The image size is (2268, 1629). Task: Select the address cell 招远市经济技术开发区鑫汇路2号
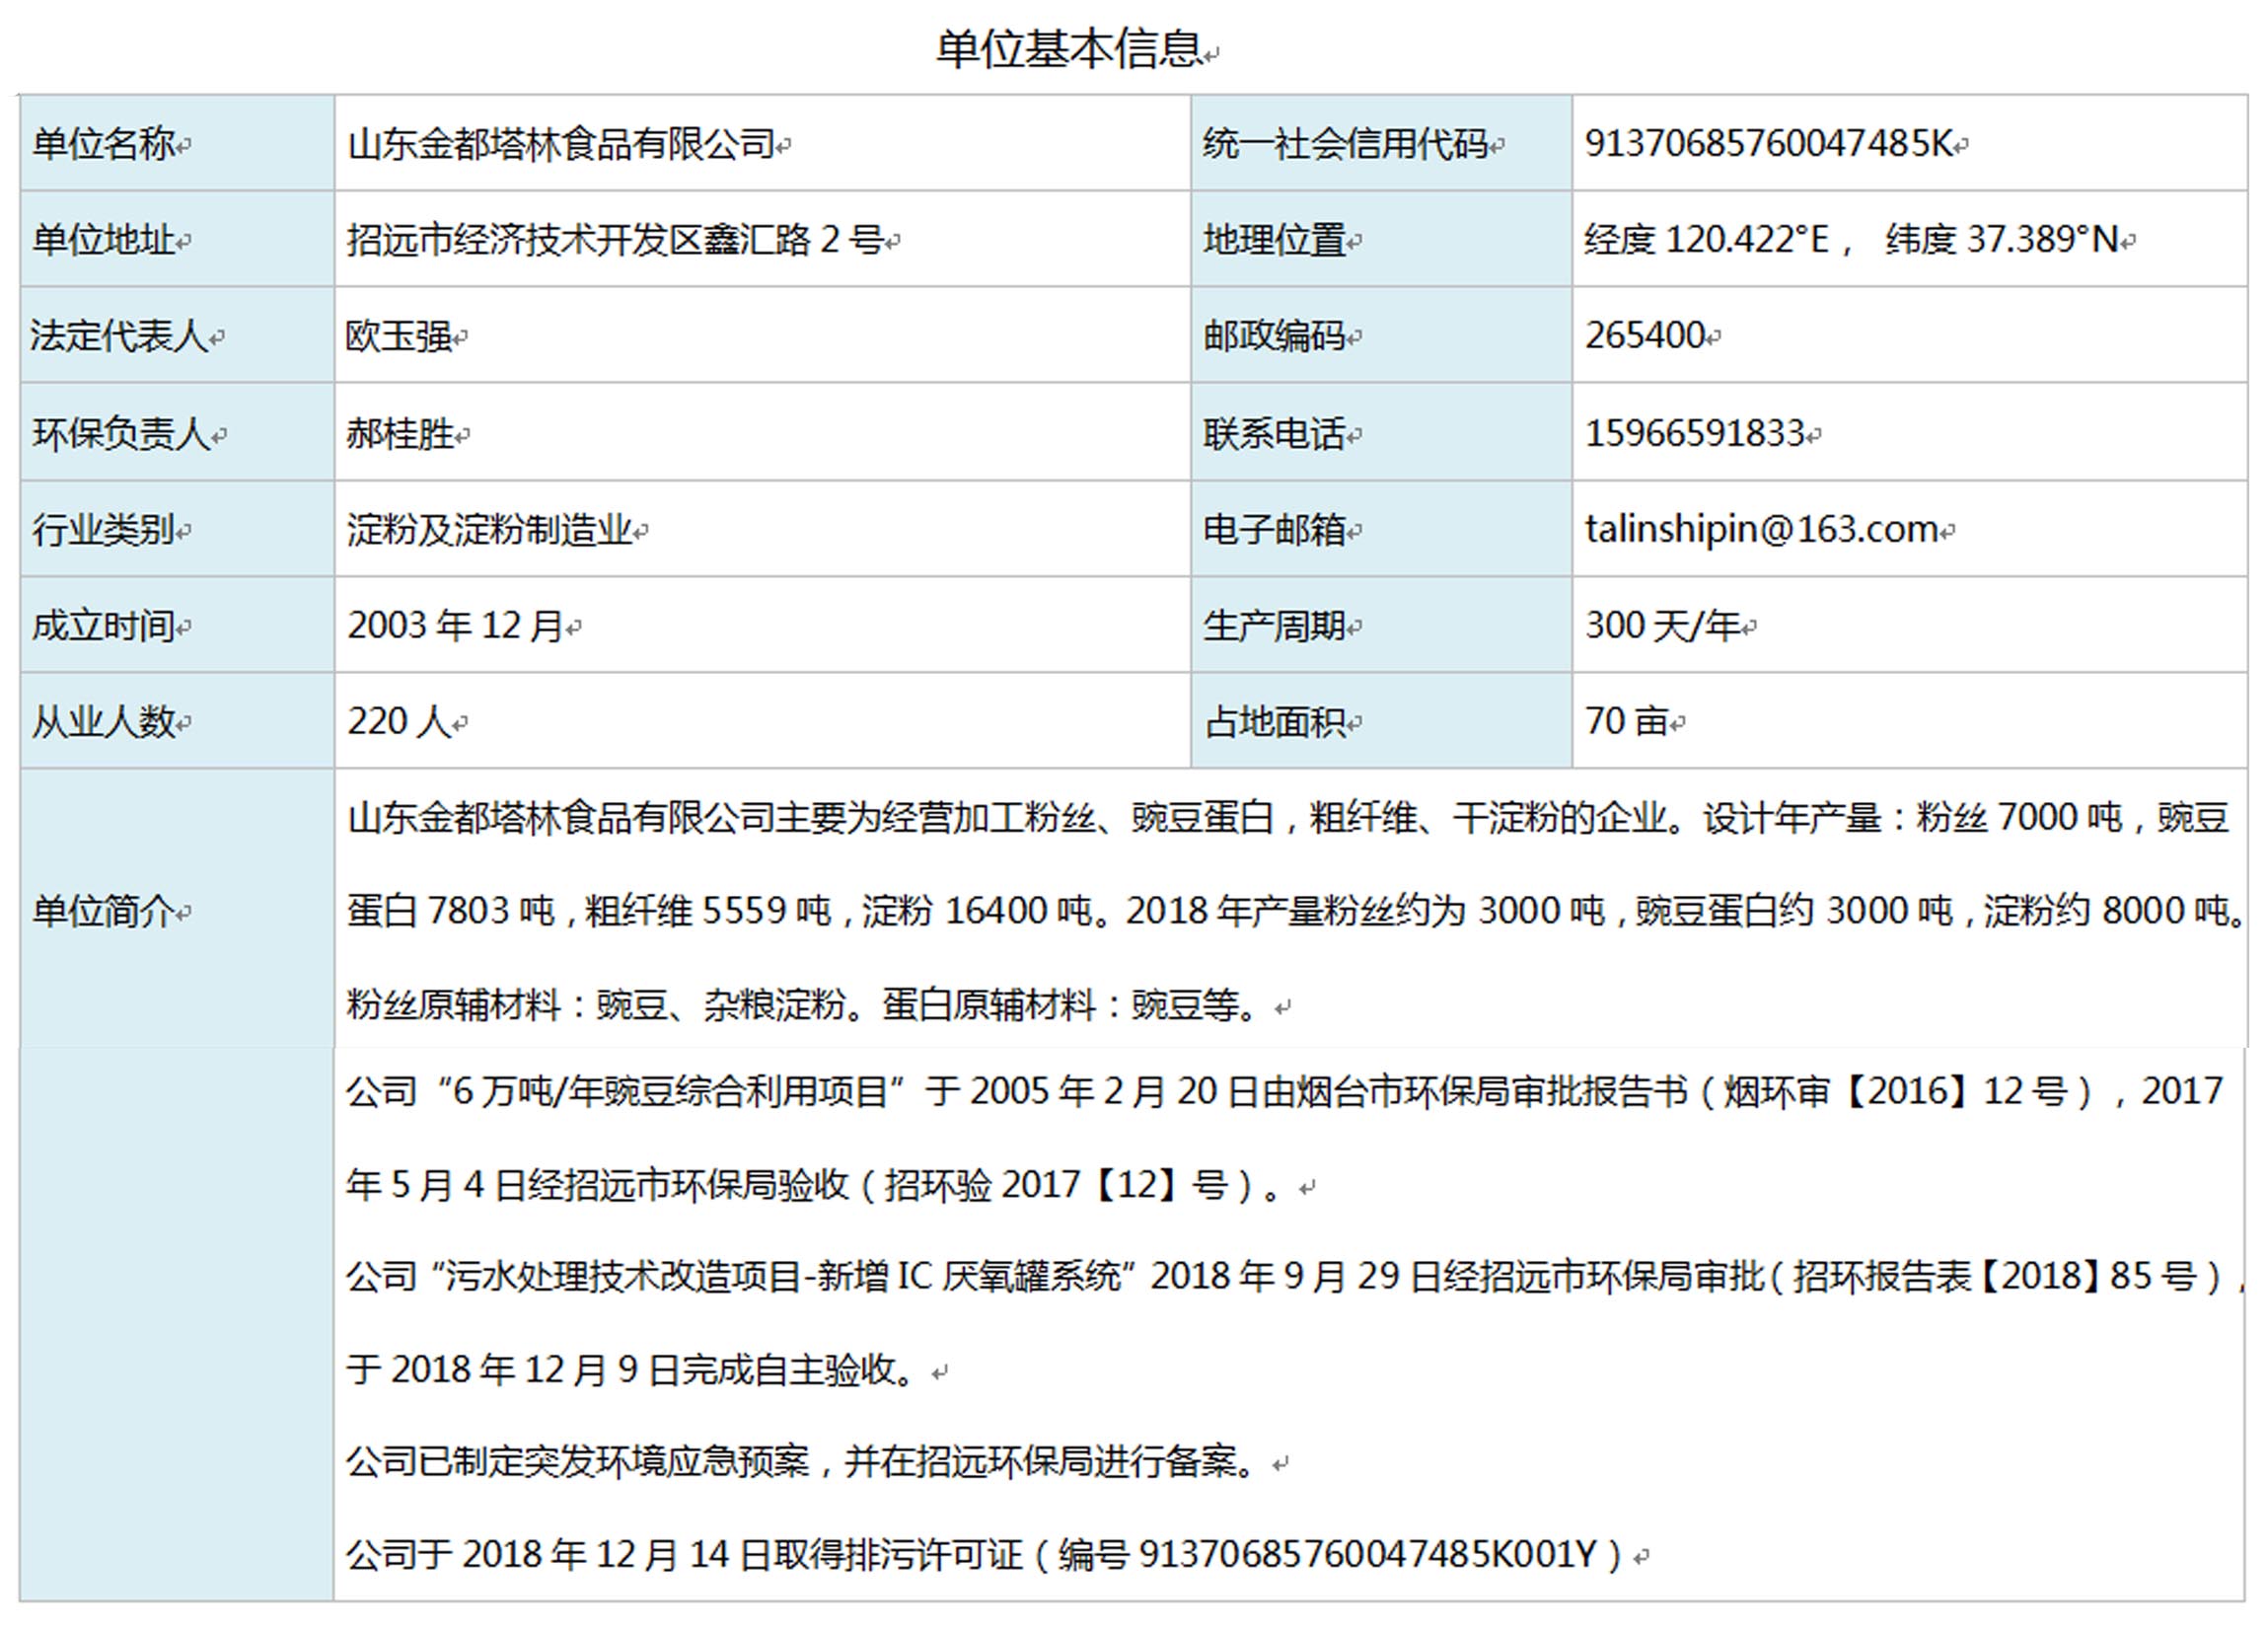click(x=614, y=240)
